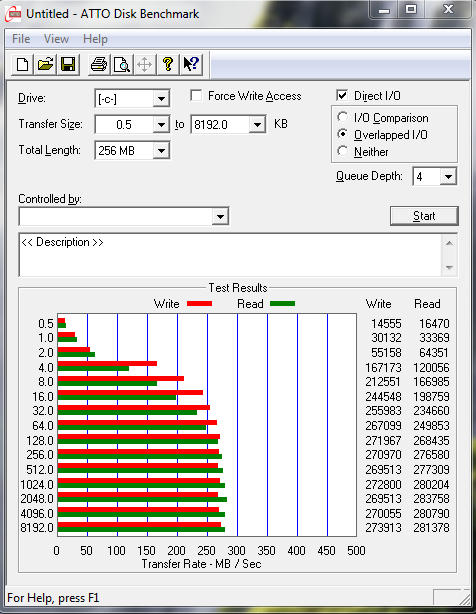Expand the Queue Depth dropdown

[448, 177]
